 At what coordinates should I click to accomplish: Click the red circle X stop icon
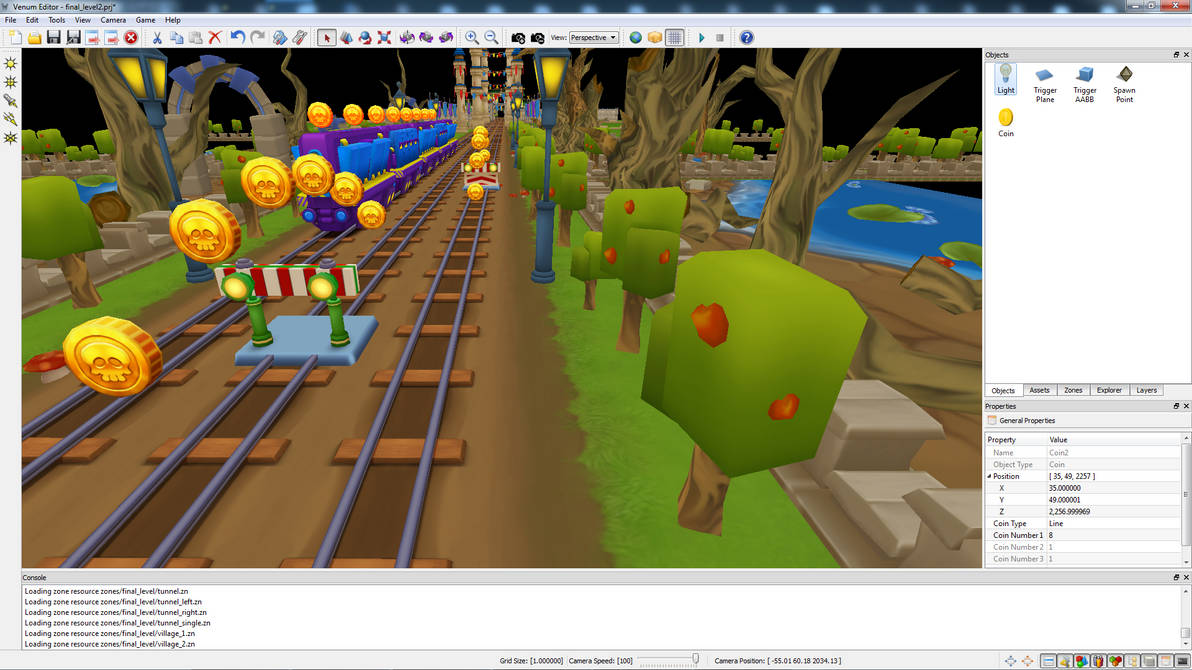tap(131, 37)
